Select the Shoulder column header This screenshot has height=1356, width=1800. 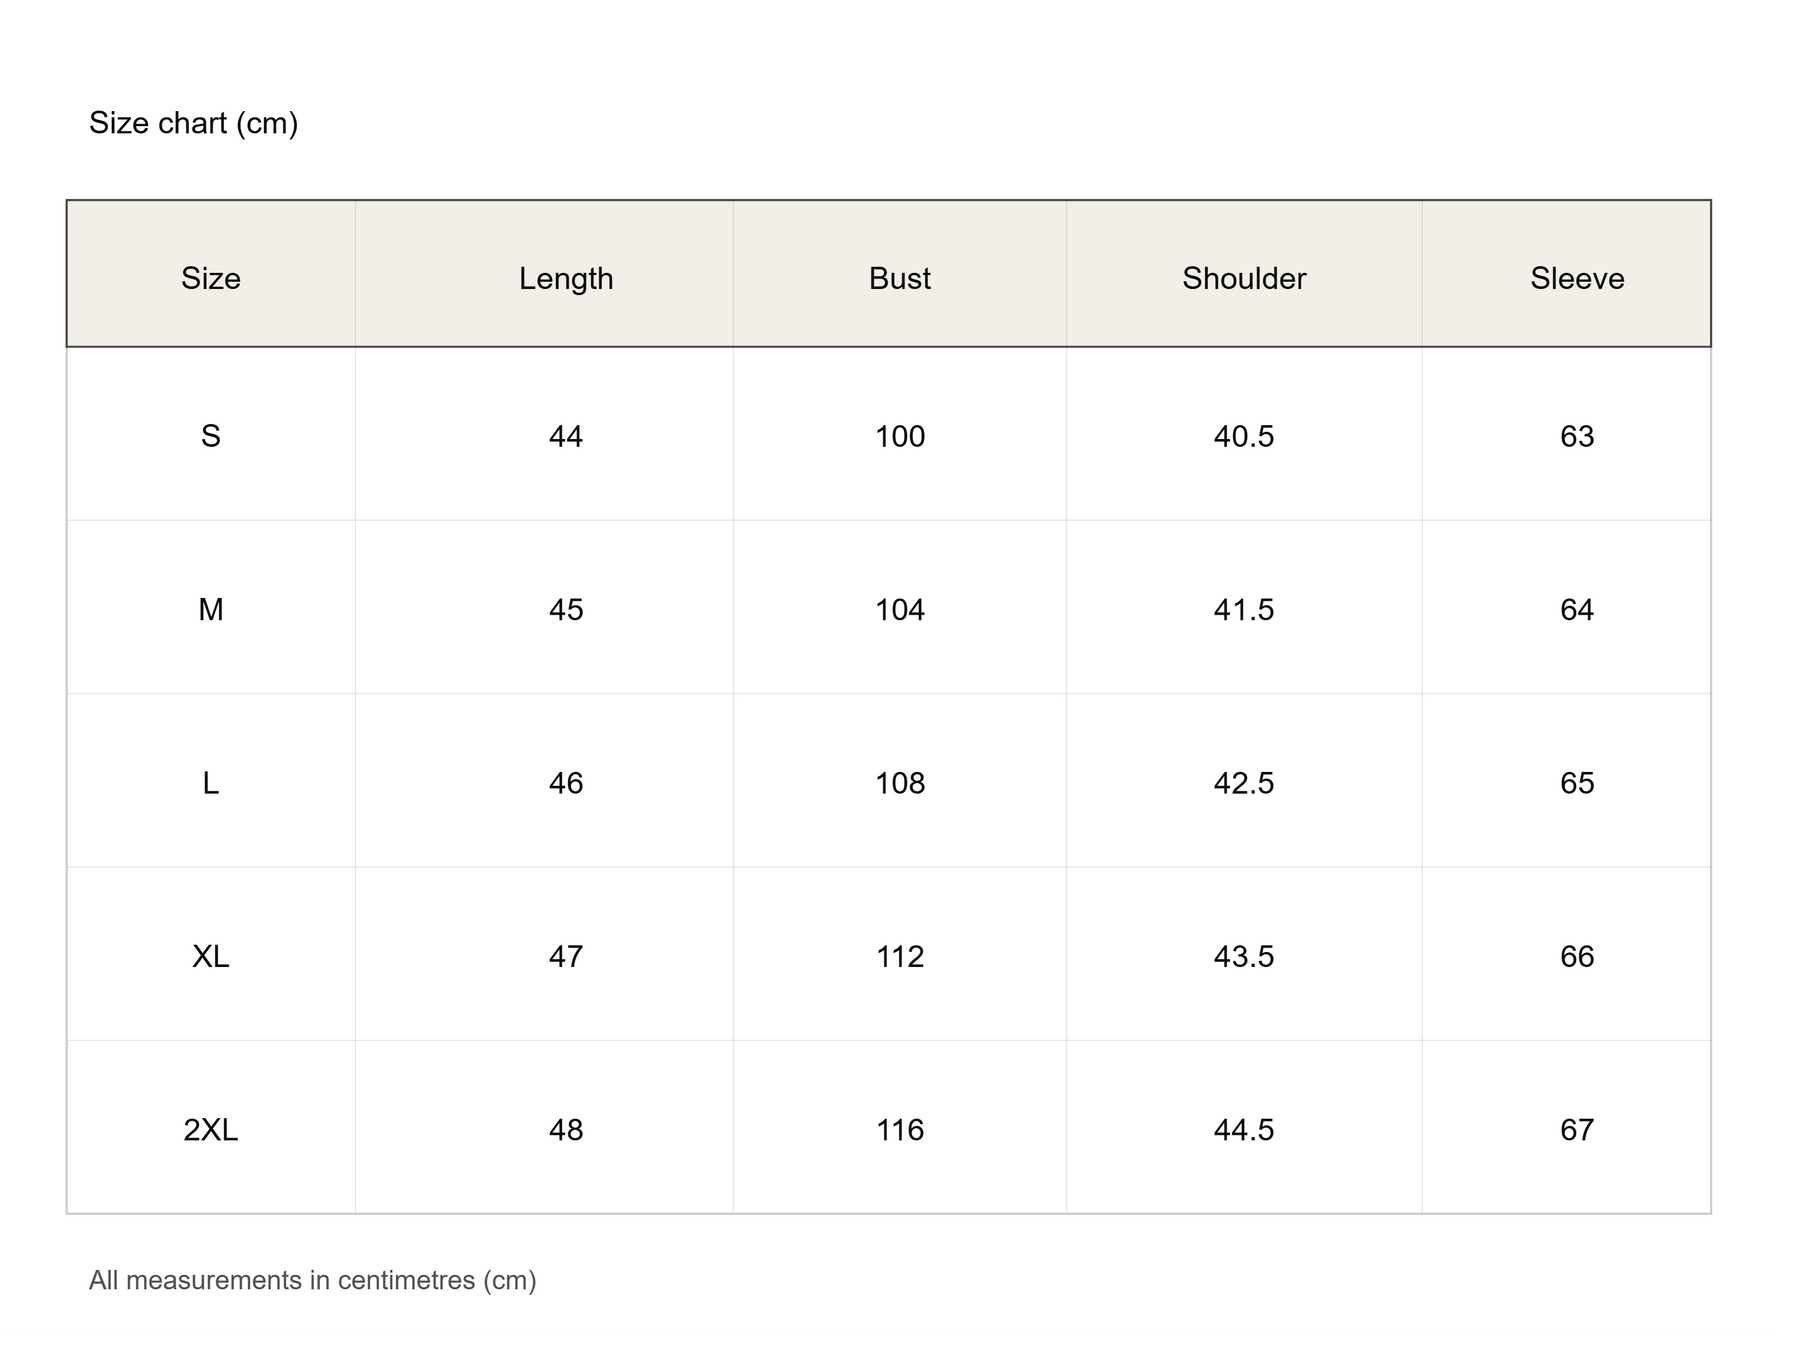click(1244, 274)
